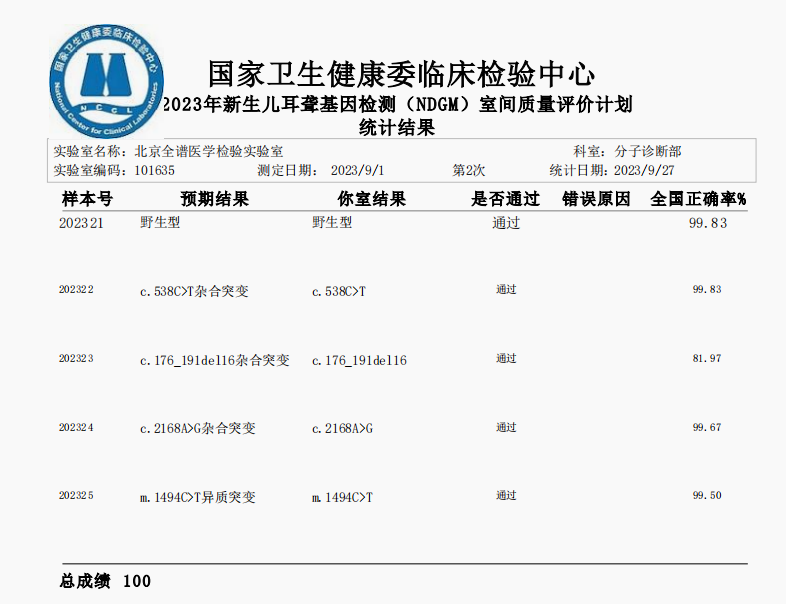The width and height of the screenshot is (786, 604).
Task: Click the NCCL circular logo
Action: (x=107, y=82)
